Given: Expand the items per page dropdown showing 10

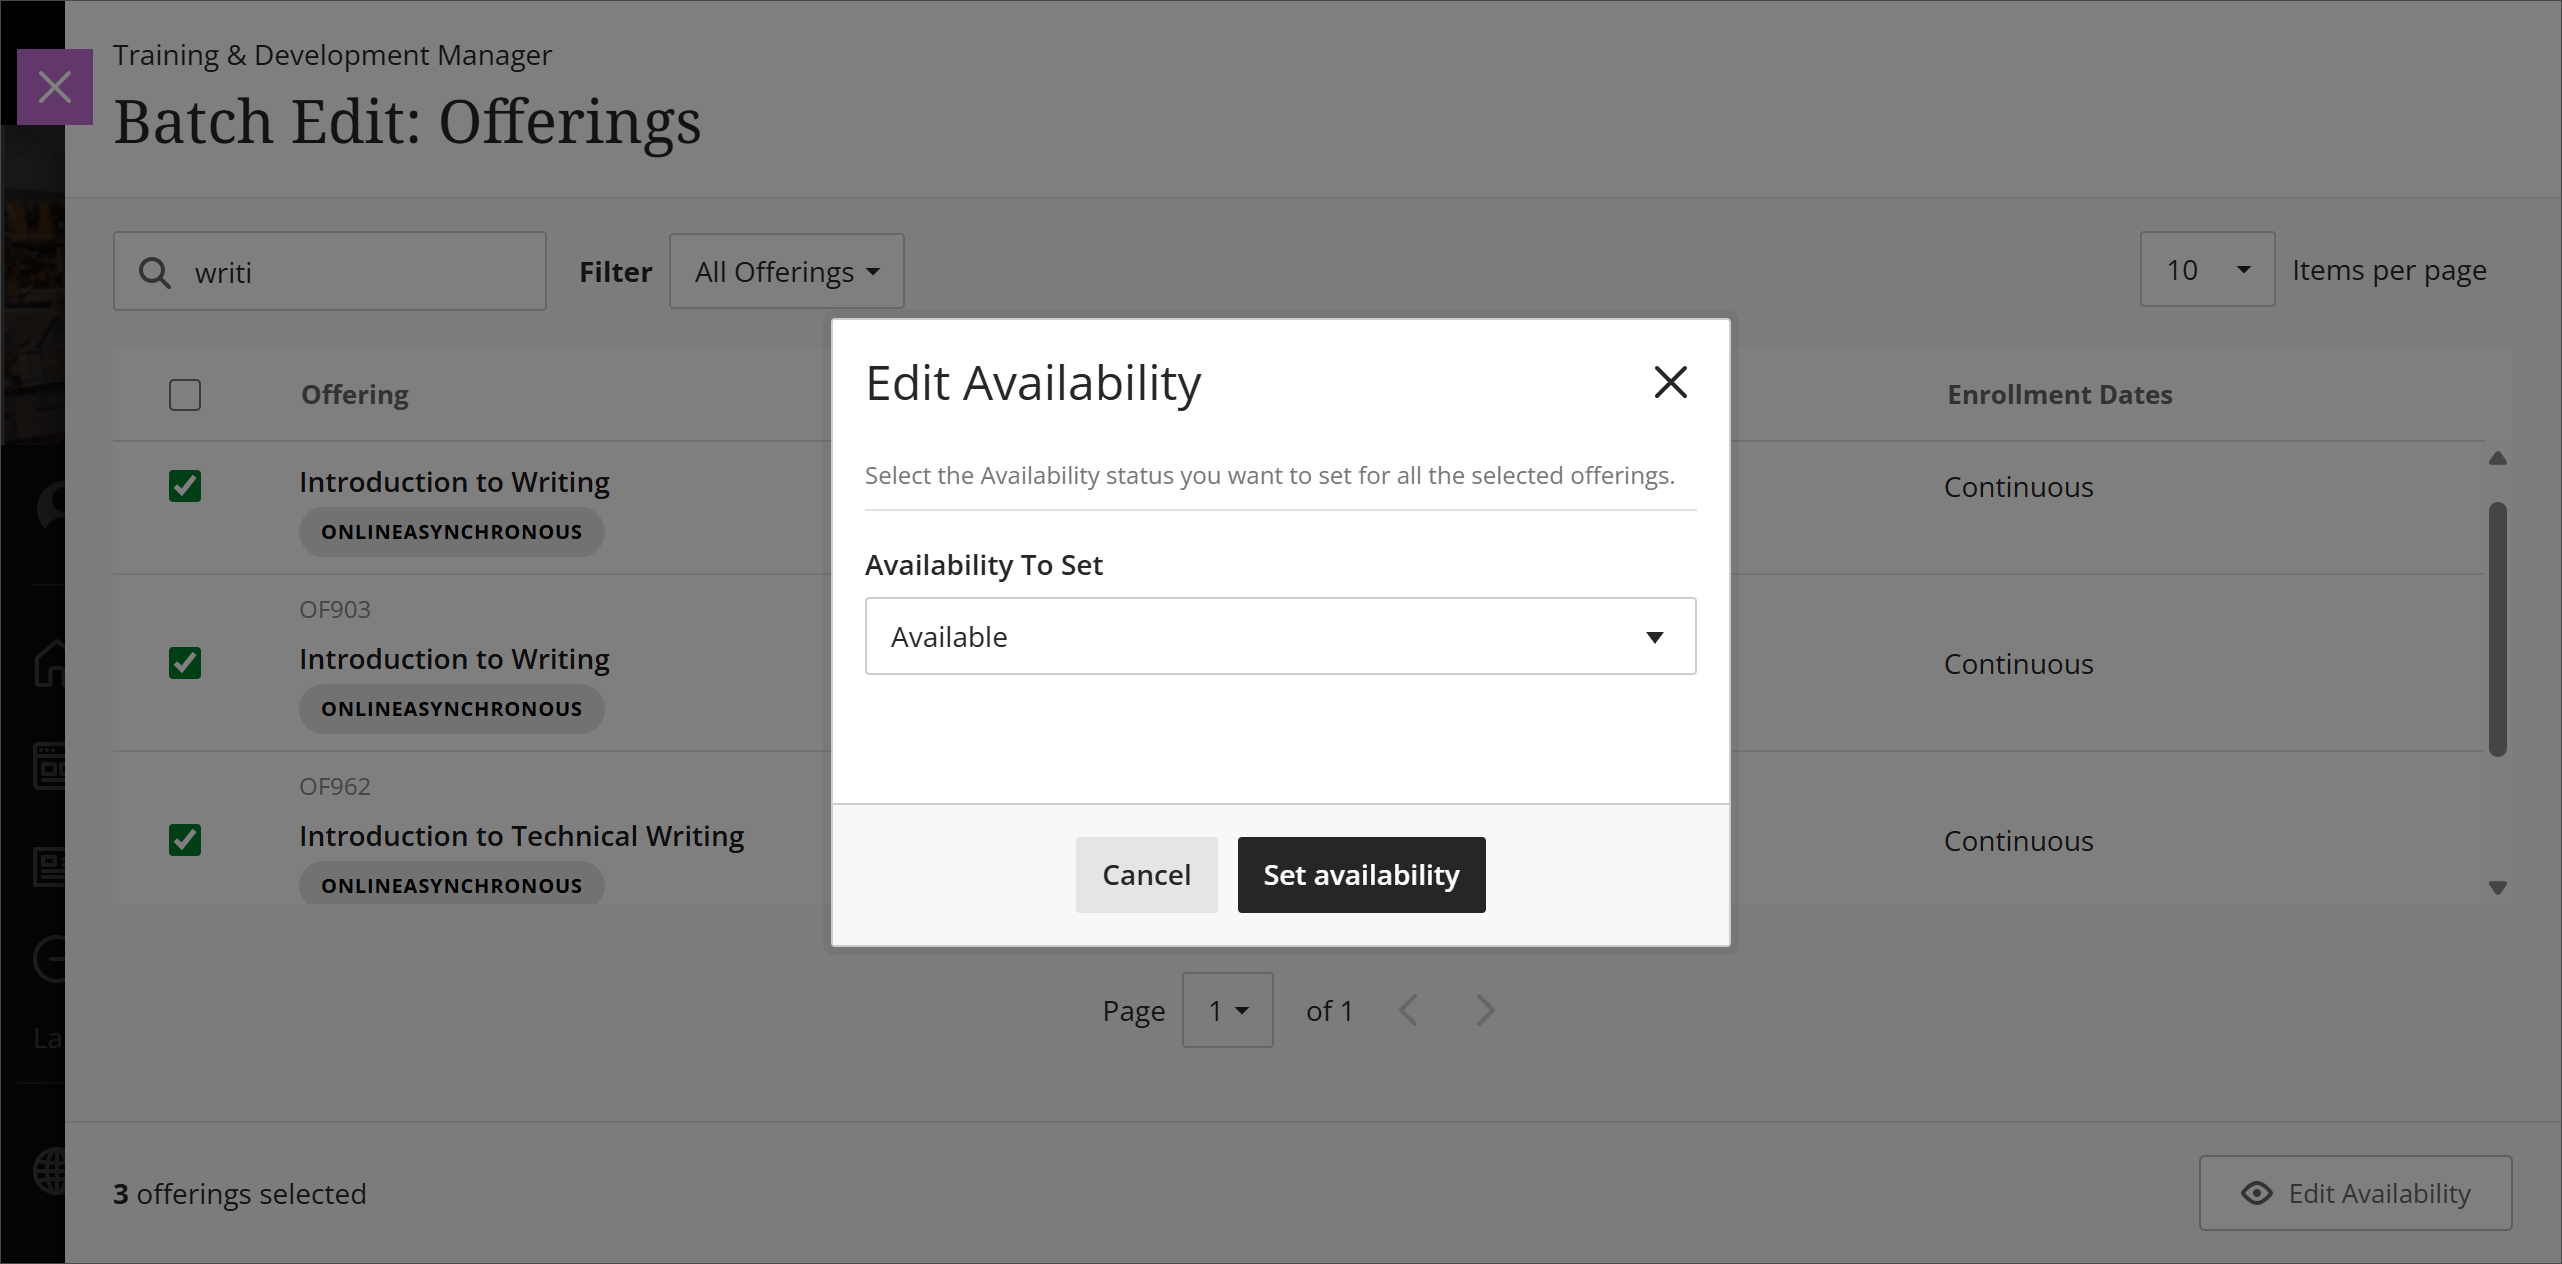Looking at the screenshot, I should point(2206,269).
